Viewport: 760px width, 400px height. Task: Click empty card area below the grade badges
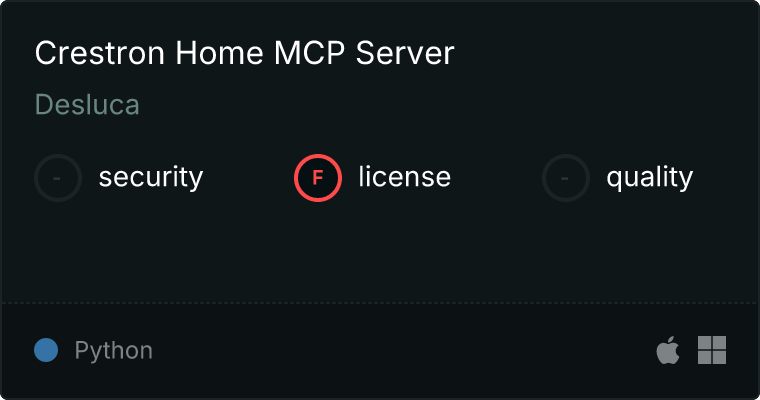click(x=380, y=252)
